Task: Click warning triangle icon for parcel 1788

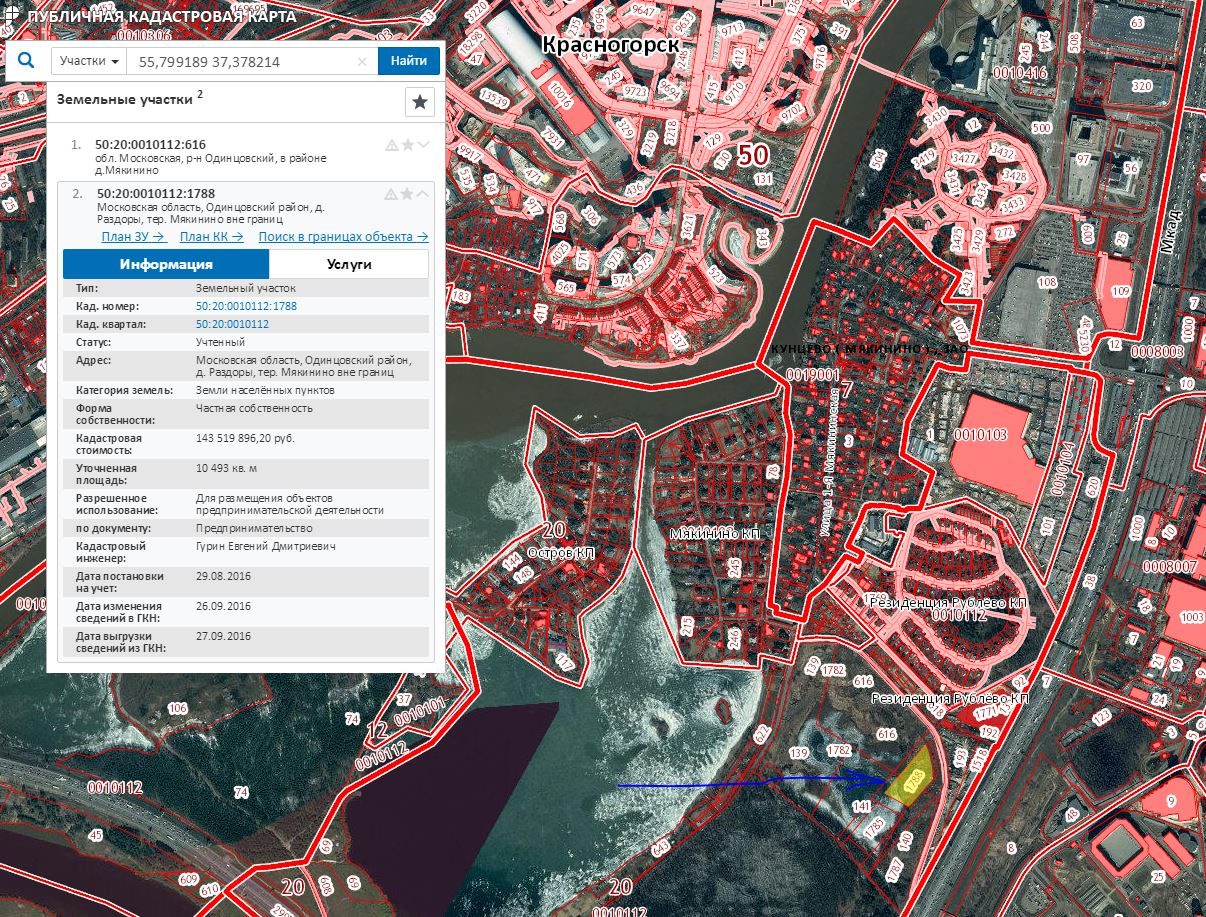Action: tap(392, 194)
